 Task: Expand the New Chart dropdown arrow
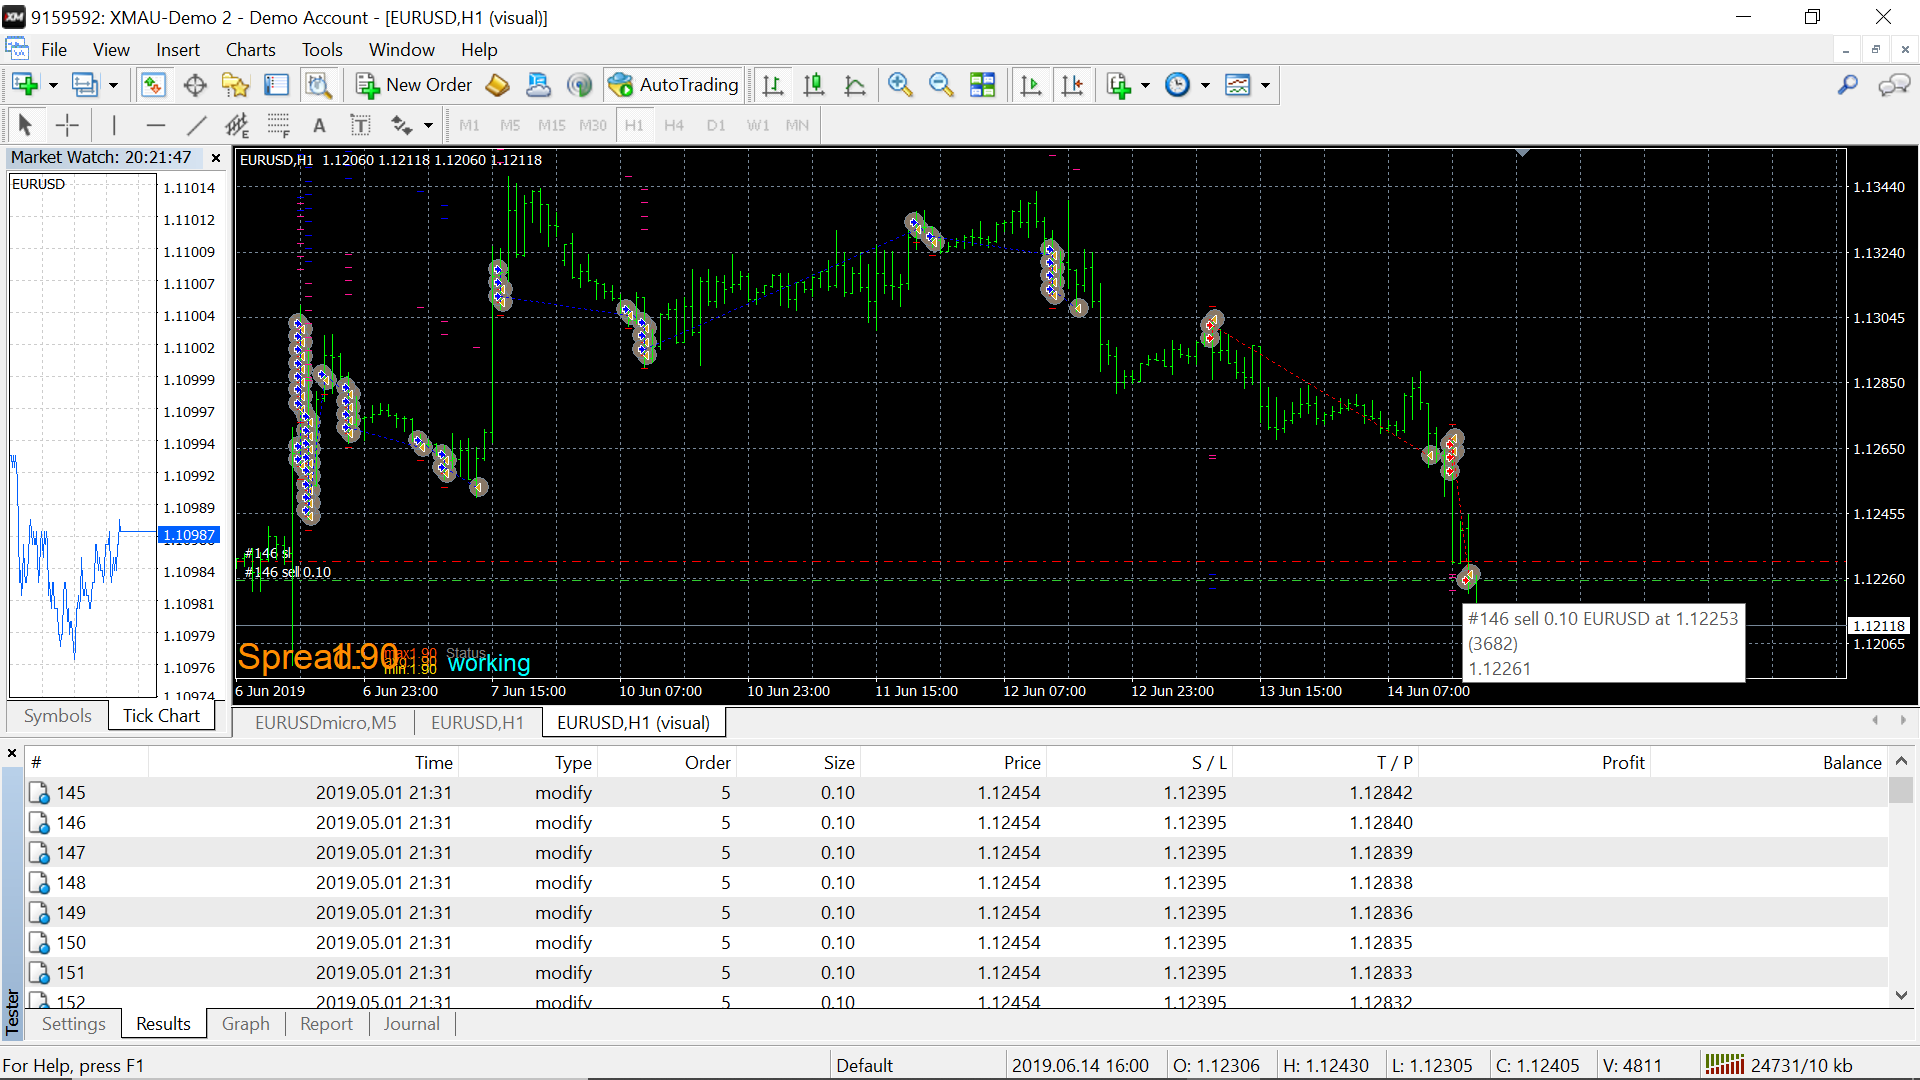[x=53, y=85]
